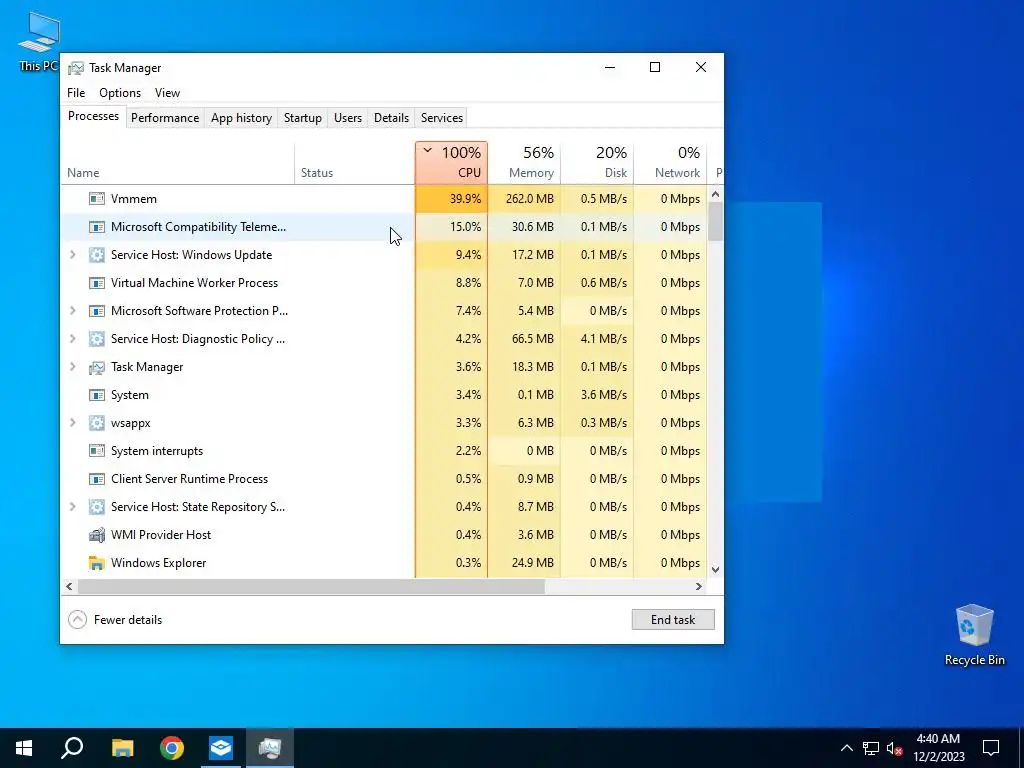Screen dimensions: 1024x768
Task: Select the Recycle Bin desktop icon
Action: [x=974, y=635]
